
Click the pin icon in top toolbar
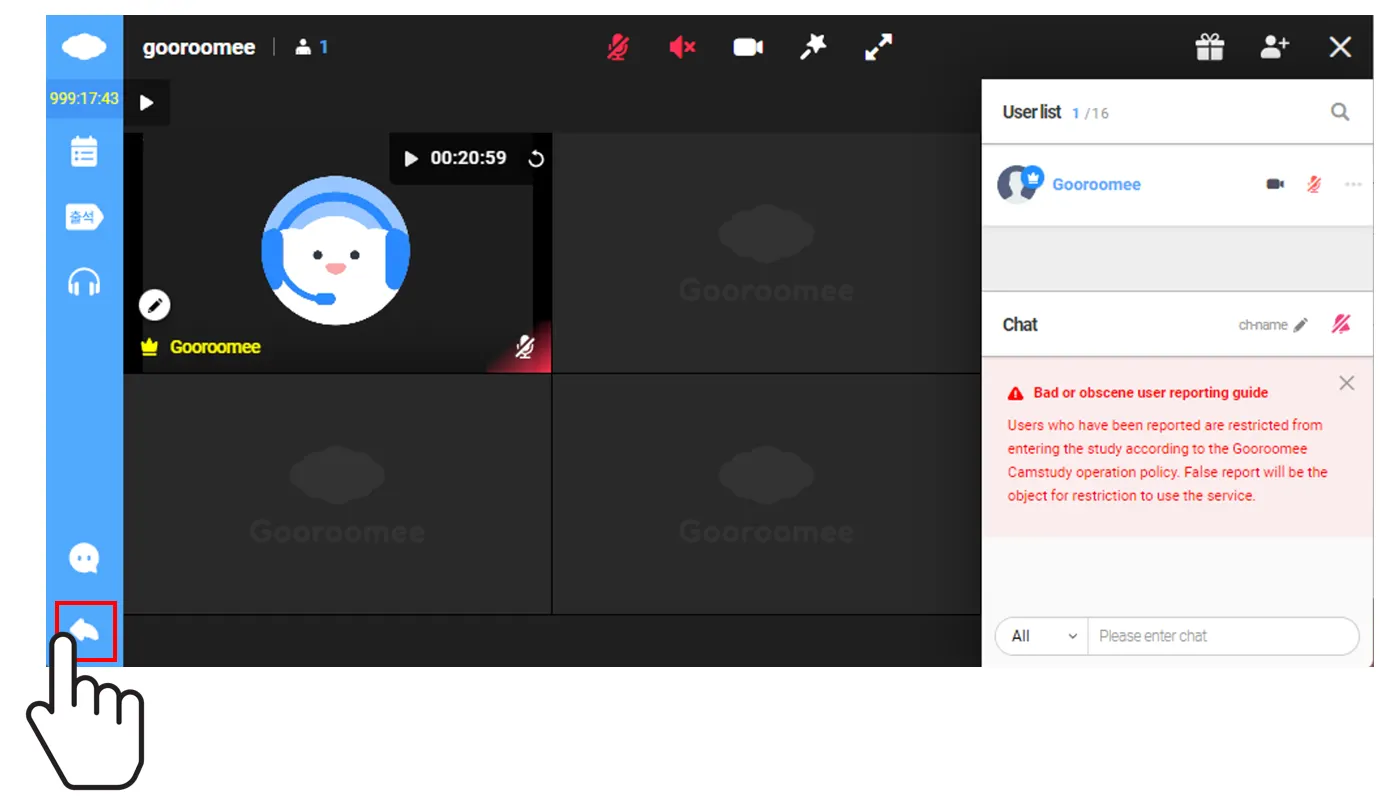[813, 46]
